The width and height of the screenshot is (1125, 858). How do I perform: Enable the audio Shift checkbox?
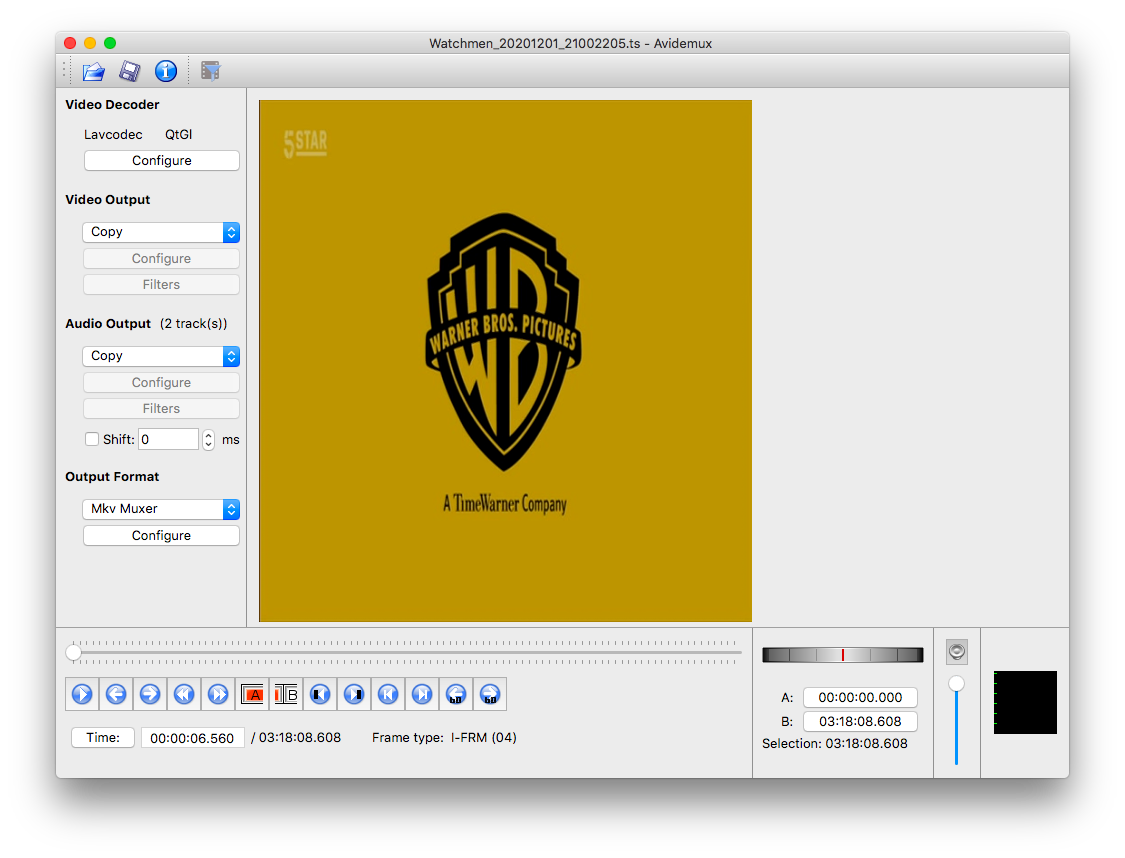click(x=92, y=439)
